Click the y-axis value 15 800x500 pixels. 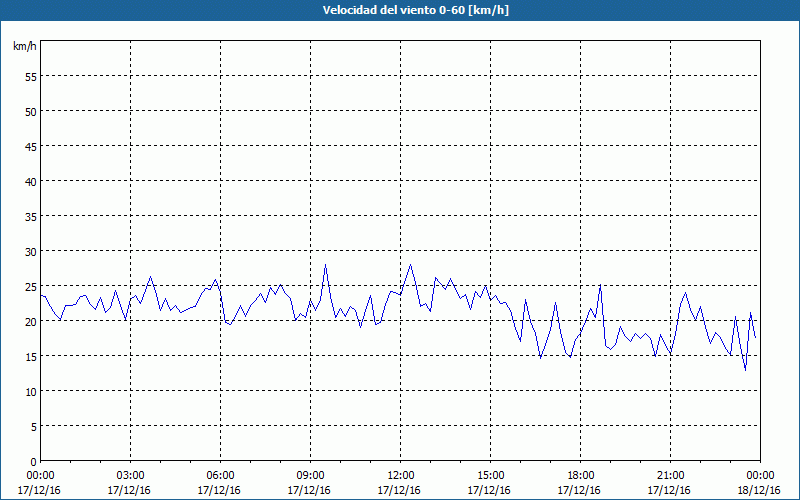[x=31, y=356]
